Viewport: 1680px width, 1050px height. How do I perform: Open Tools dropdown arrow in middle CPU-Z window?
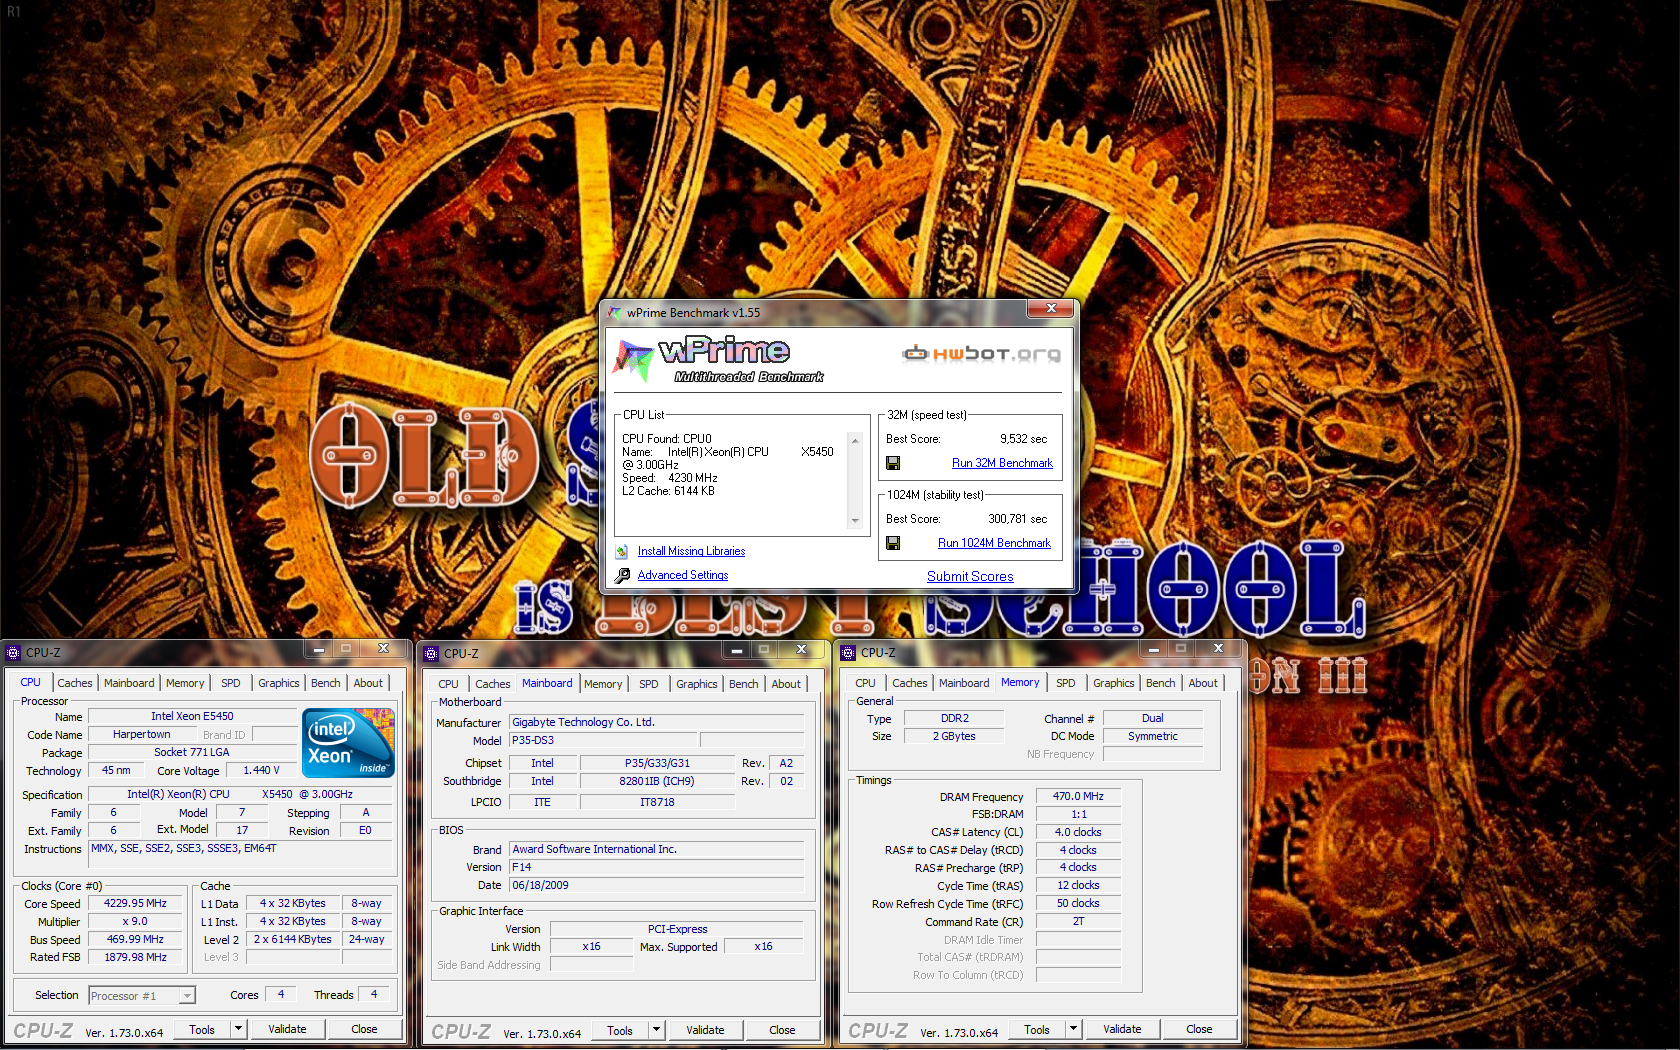pyautogui.click(x=656, y=1030)
